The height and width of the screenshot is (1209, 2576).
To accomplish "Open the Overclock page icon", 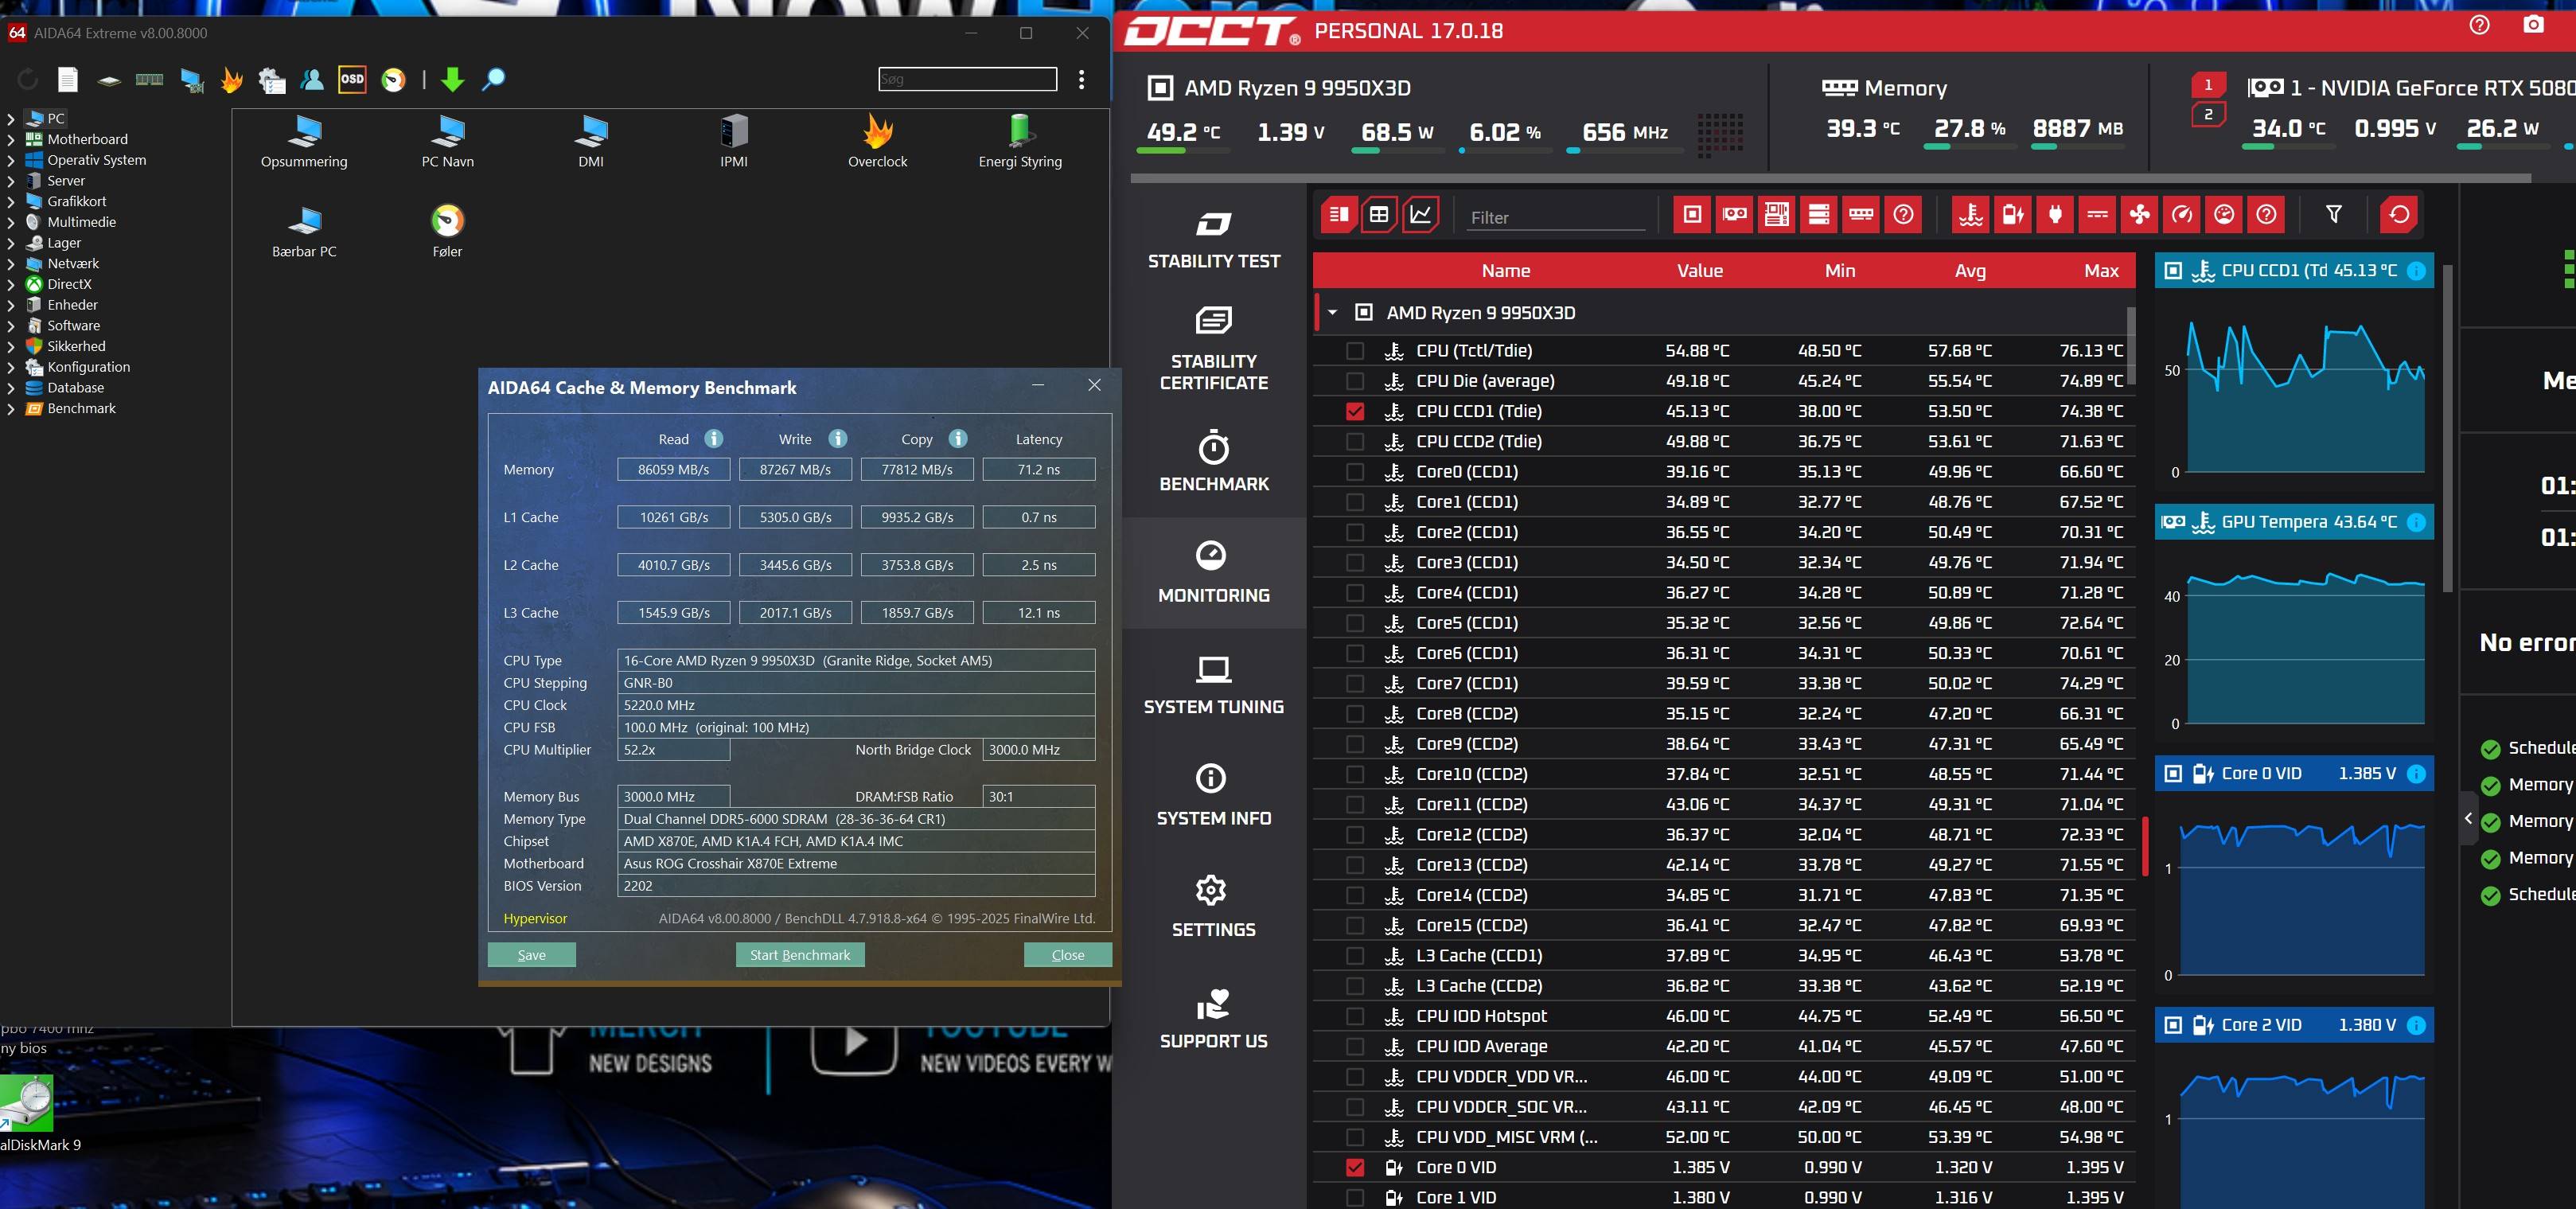I will click(877, 131).
